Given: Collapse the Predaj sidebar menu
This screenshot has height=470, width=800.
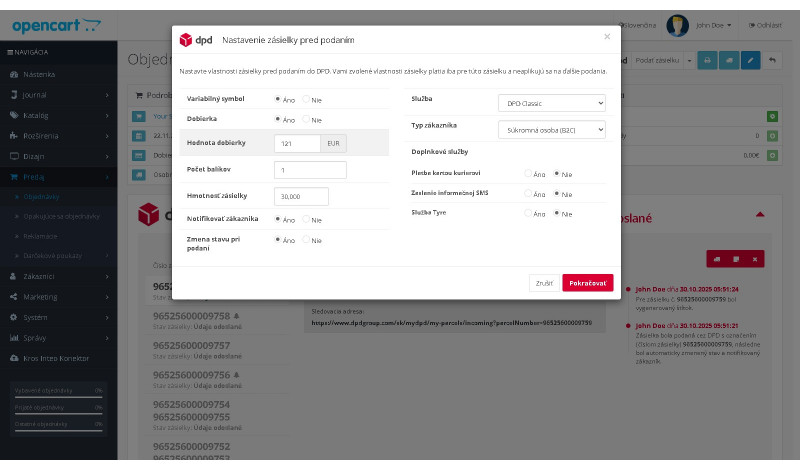Looking at the screenshot, I should [59, 177].
